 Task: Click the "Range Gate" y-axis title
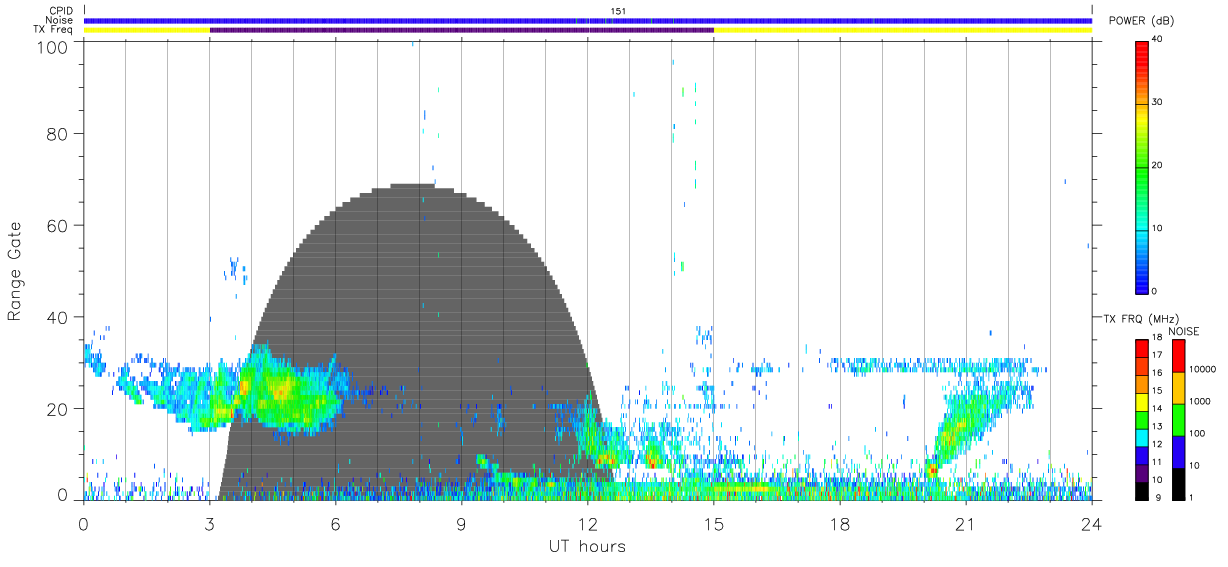pos(15,271)
